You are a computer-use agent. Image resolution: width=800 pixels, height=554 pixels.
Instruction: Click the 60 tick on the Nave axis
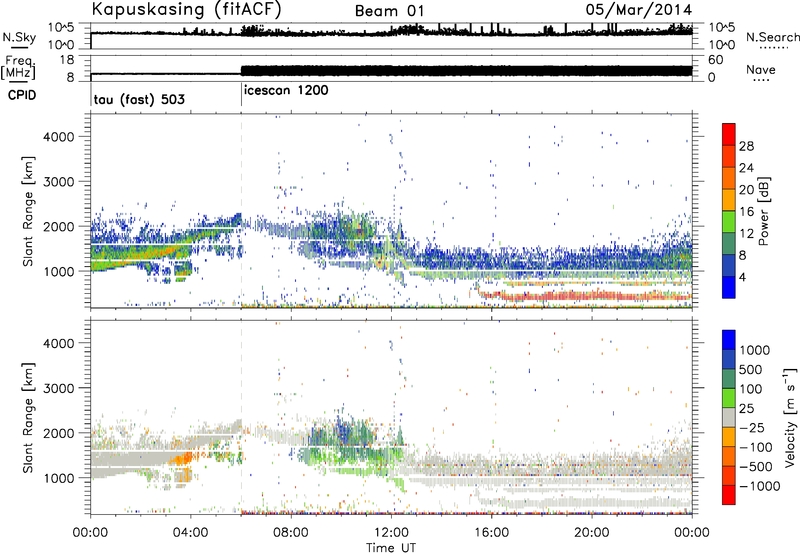pyautogui.click(x=715, y=60)
